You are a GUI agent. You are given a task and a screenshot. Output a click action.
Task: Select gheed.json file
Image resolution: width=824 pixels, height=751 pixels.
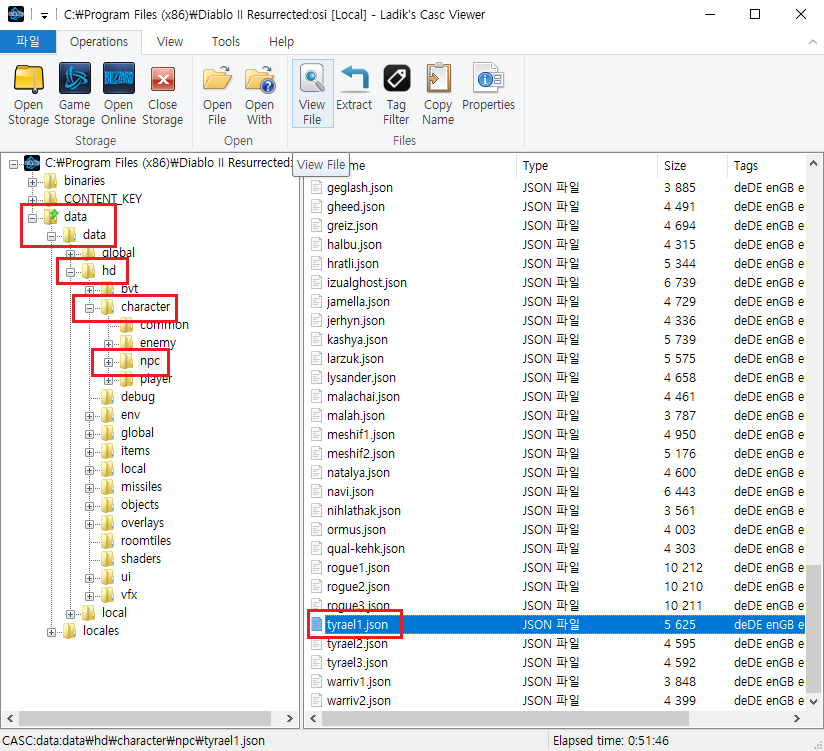[x=356, y=207]
